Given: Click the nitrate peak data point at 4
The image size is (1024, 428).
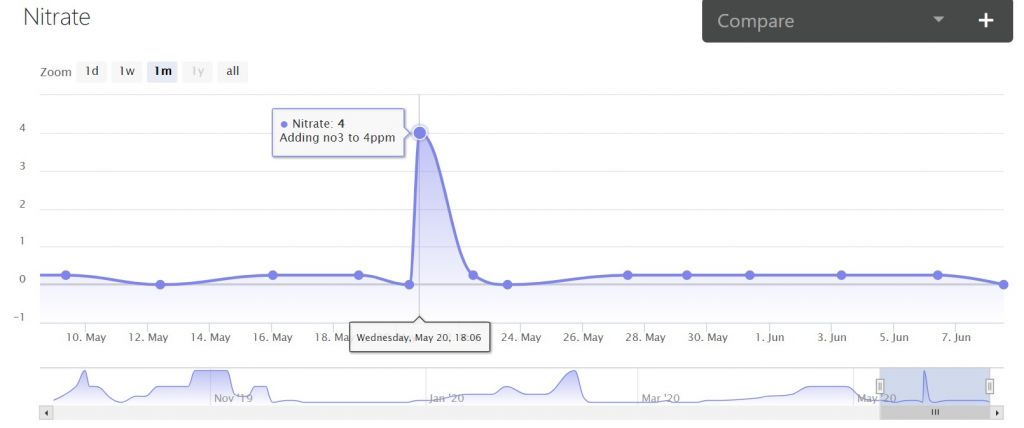Looking at the screenshot, I should click(420, 132).
